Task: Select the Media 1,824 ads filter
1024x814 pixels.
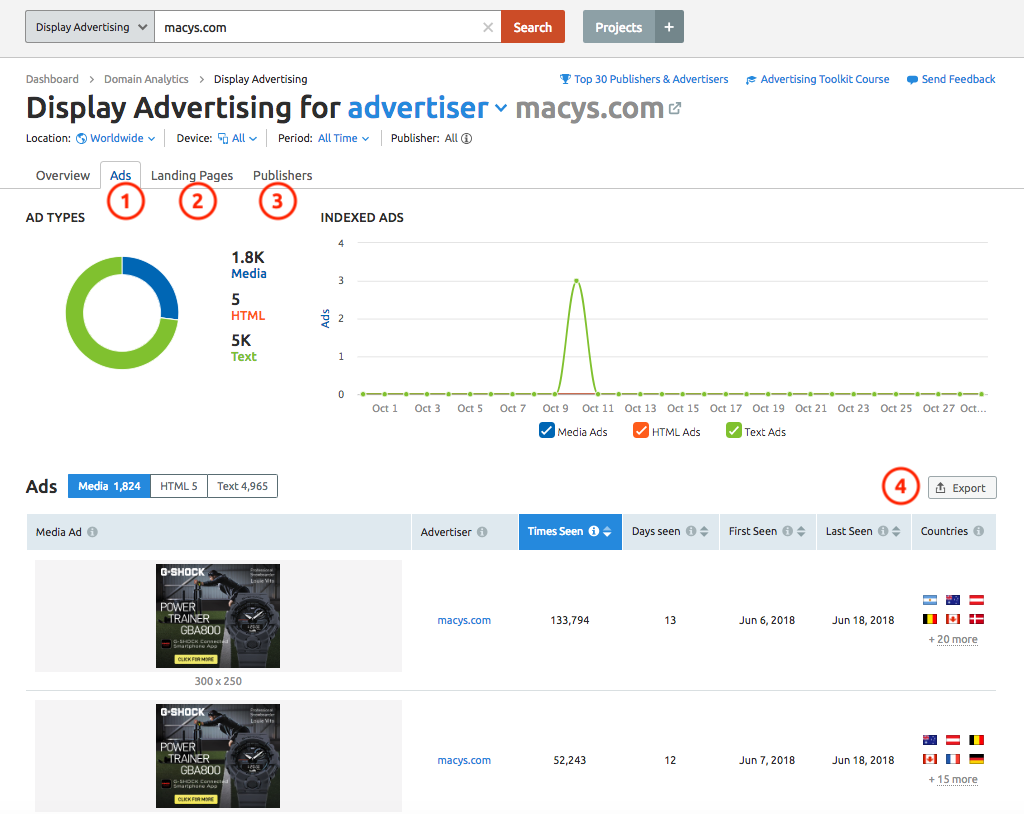Action: point(109,486)
